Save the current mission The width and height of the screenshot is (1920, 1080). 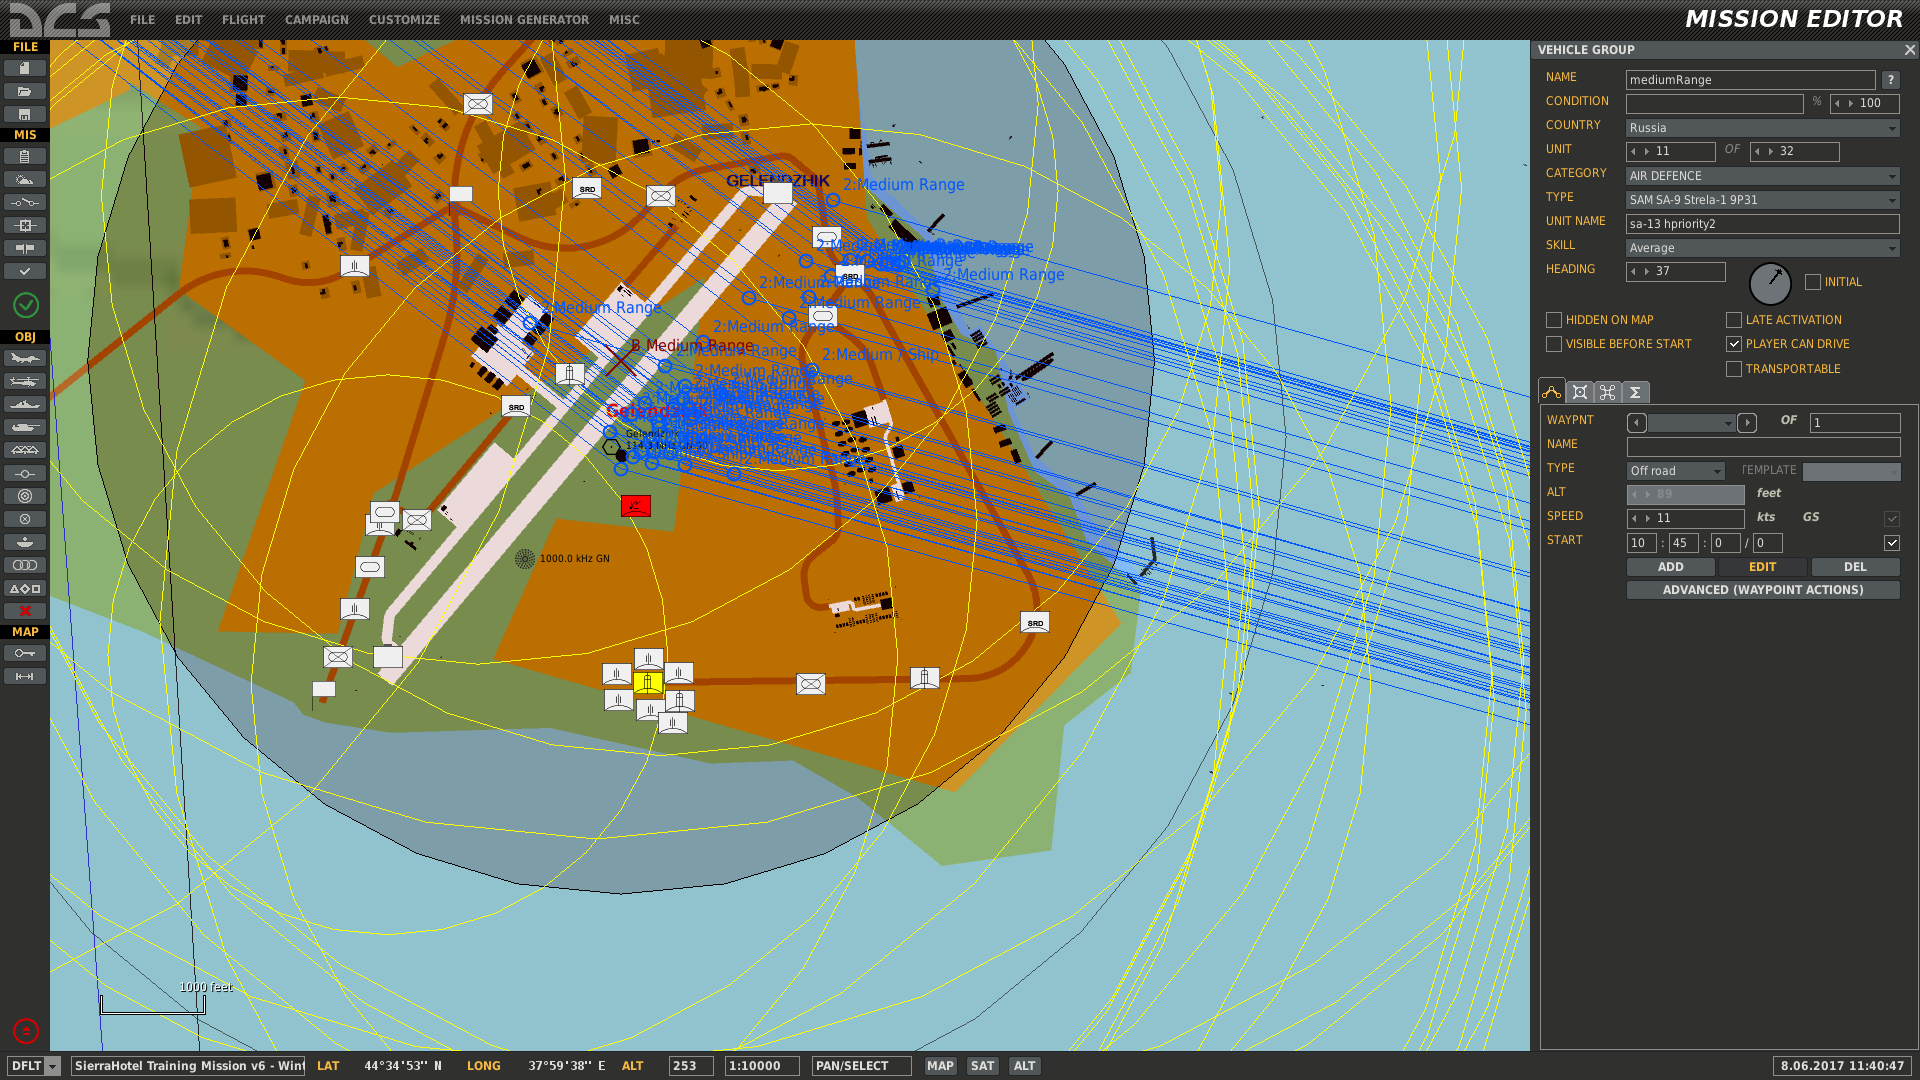tap(25, 114)
